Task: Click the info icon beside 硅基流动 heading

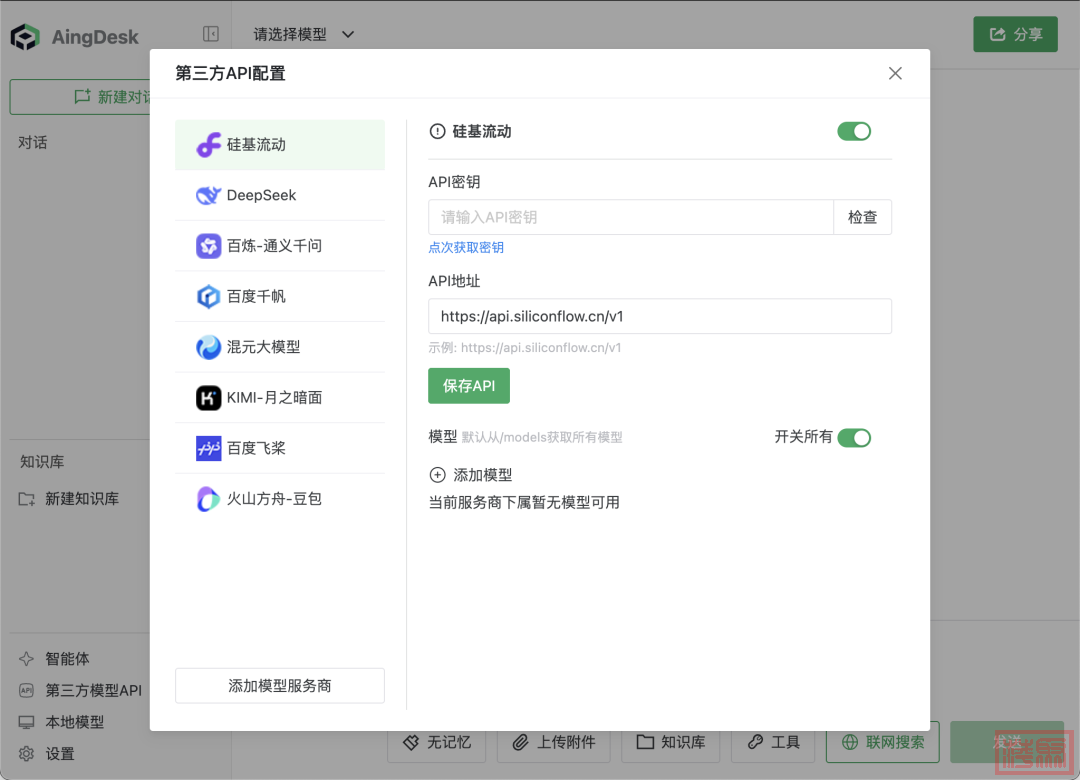Action: (437, 132)
